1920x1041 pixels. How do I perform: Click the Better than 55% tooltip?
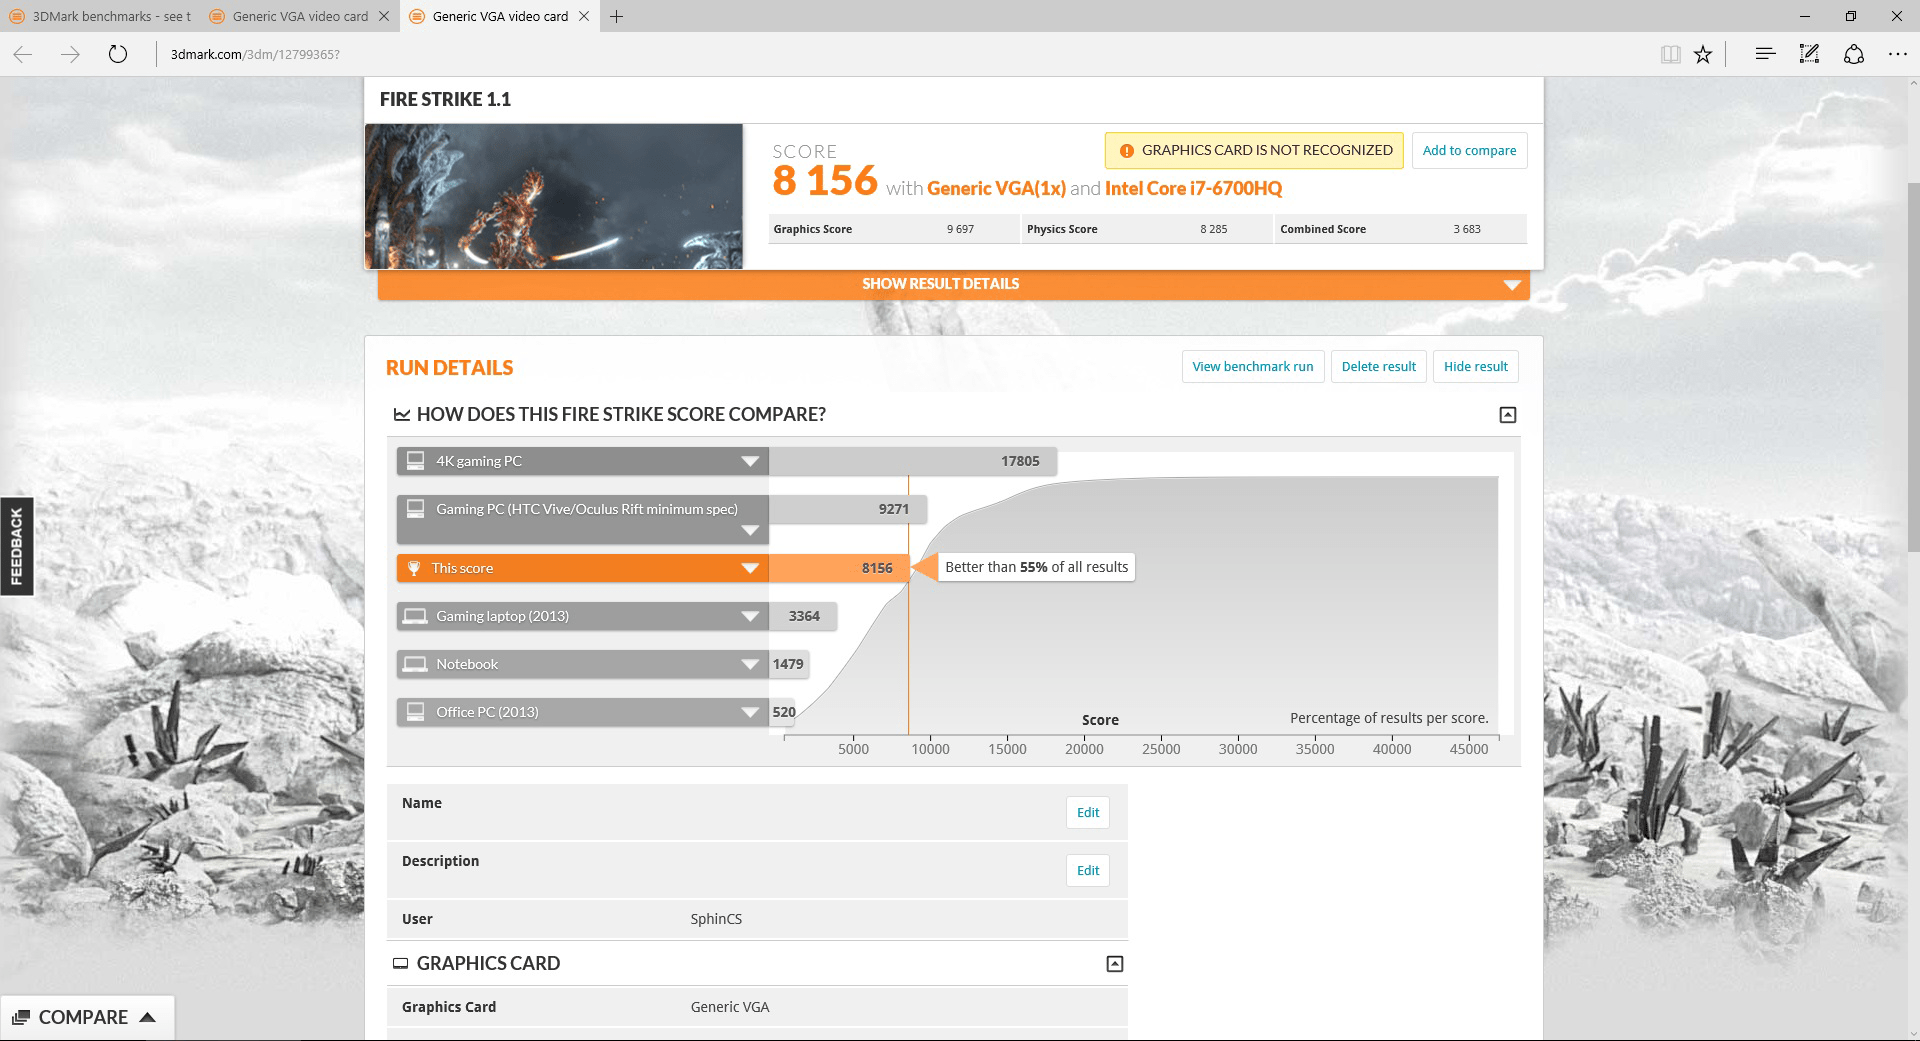tap(1036, 567)
